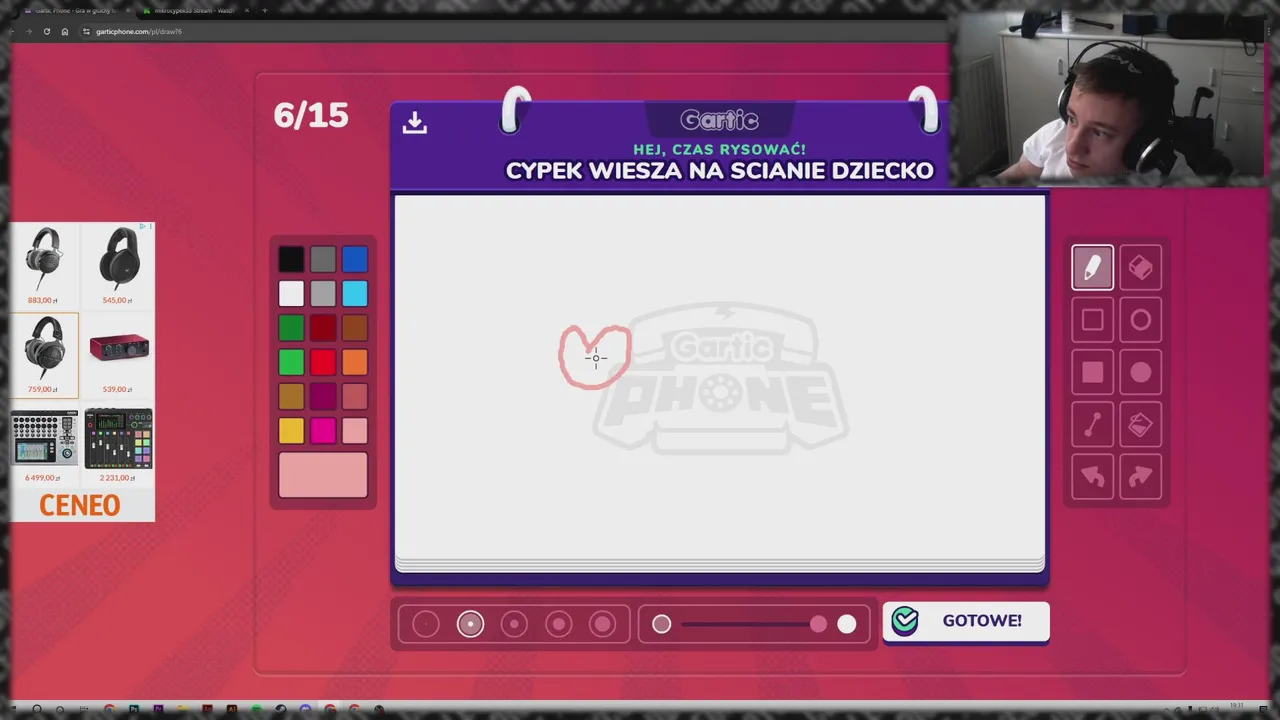This screenshot has width=1280, height=720.
Task: Pick the light gray color swatch
Action: (x=323, y=294)
